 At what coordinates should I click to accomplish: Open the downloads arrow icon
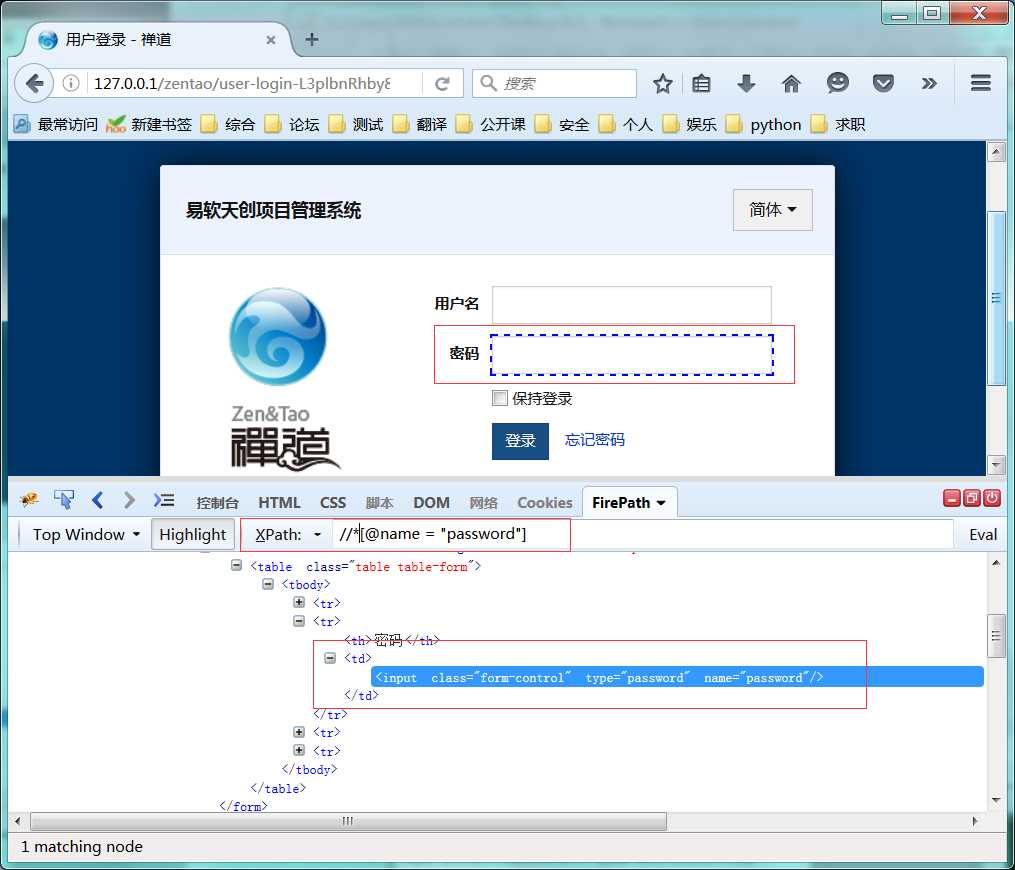[x=746, y=84]
